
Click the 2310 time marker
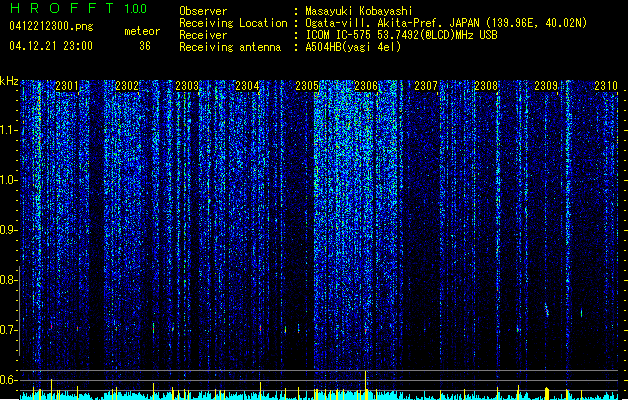606,86
